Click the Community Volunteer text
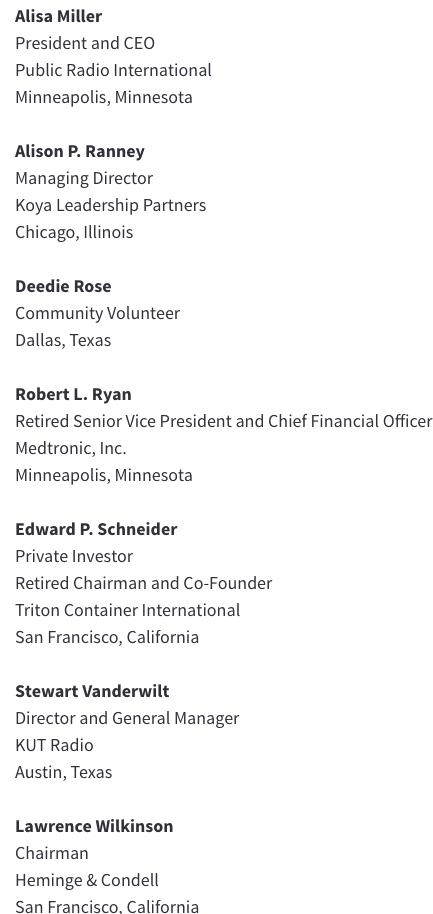This screenshot has width=433, height=914. pyautogui.click(x=97, y=314)
